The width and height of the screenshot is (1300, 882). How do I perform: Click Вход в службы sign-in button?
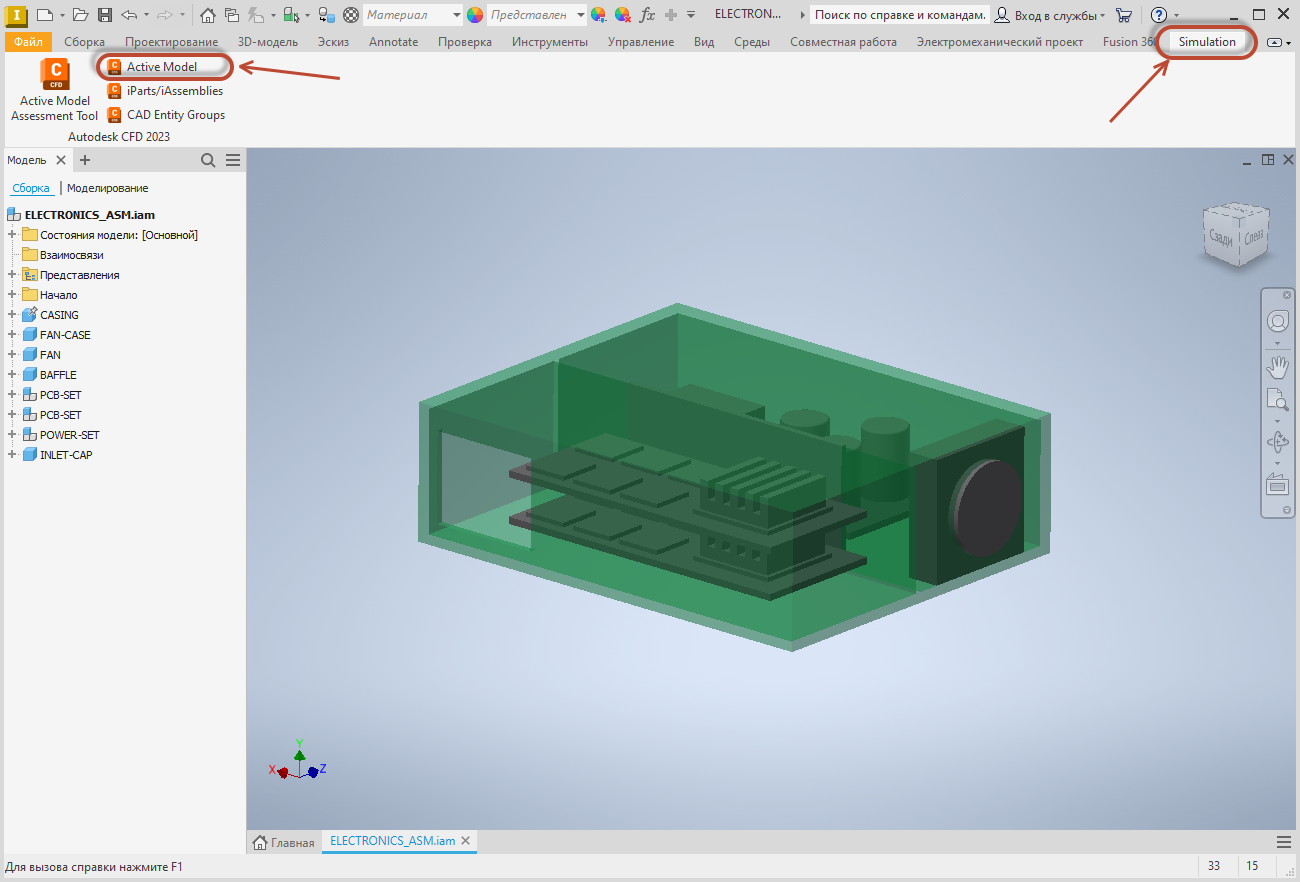[1050, 15]
